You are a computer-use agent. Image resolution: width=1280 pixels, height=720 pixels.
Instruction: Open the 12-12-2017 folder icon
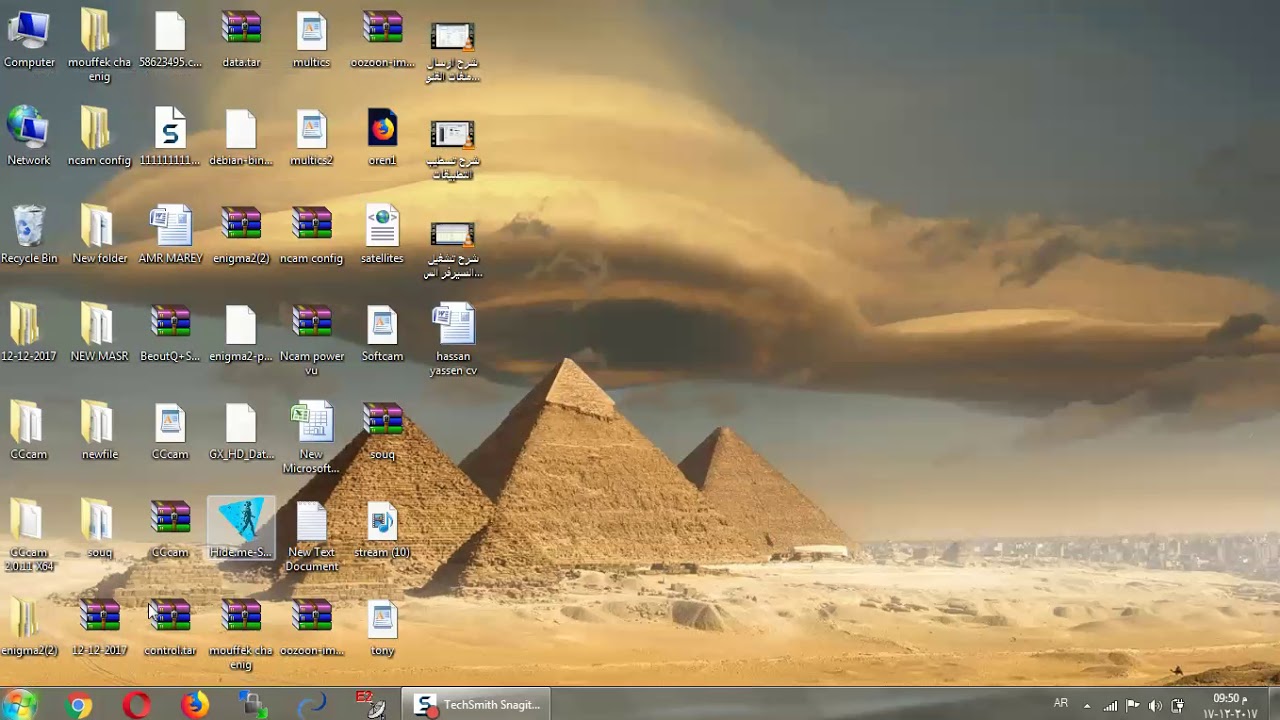[29, 334]
